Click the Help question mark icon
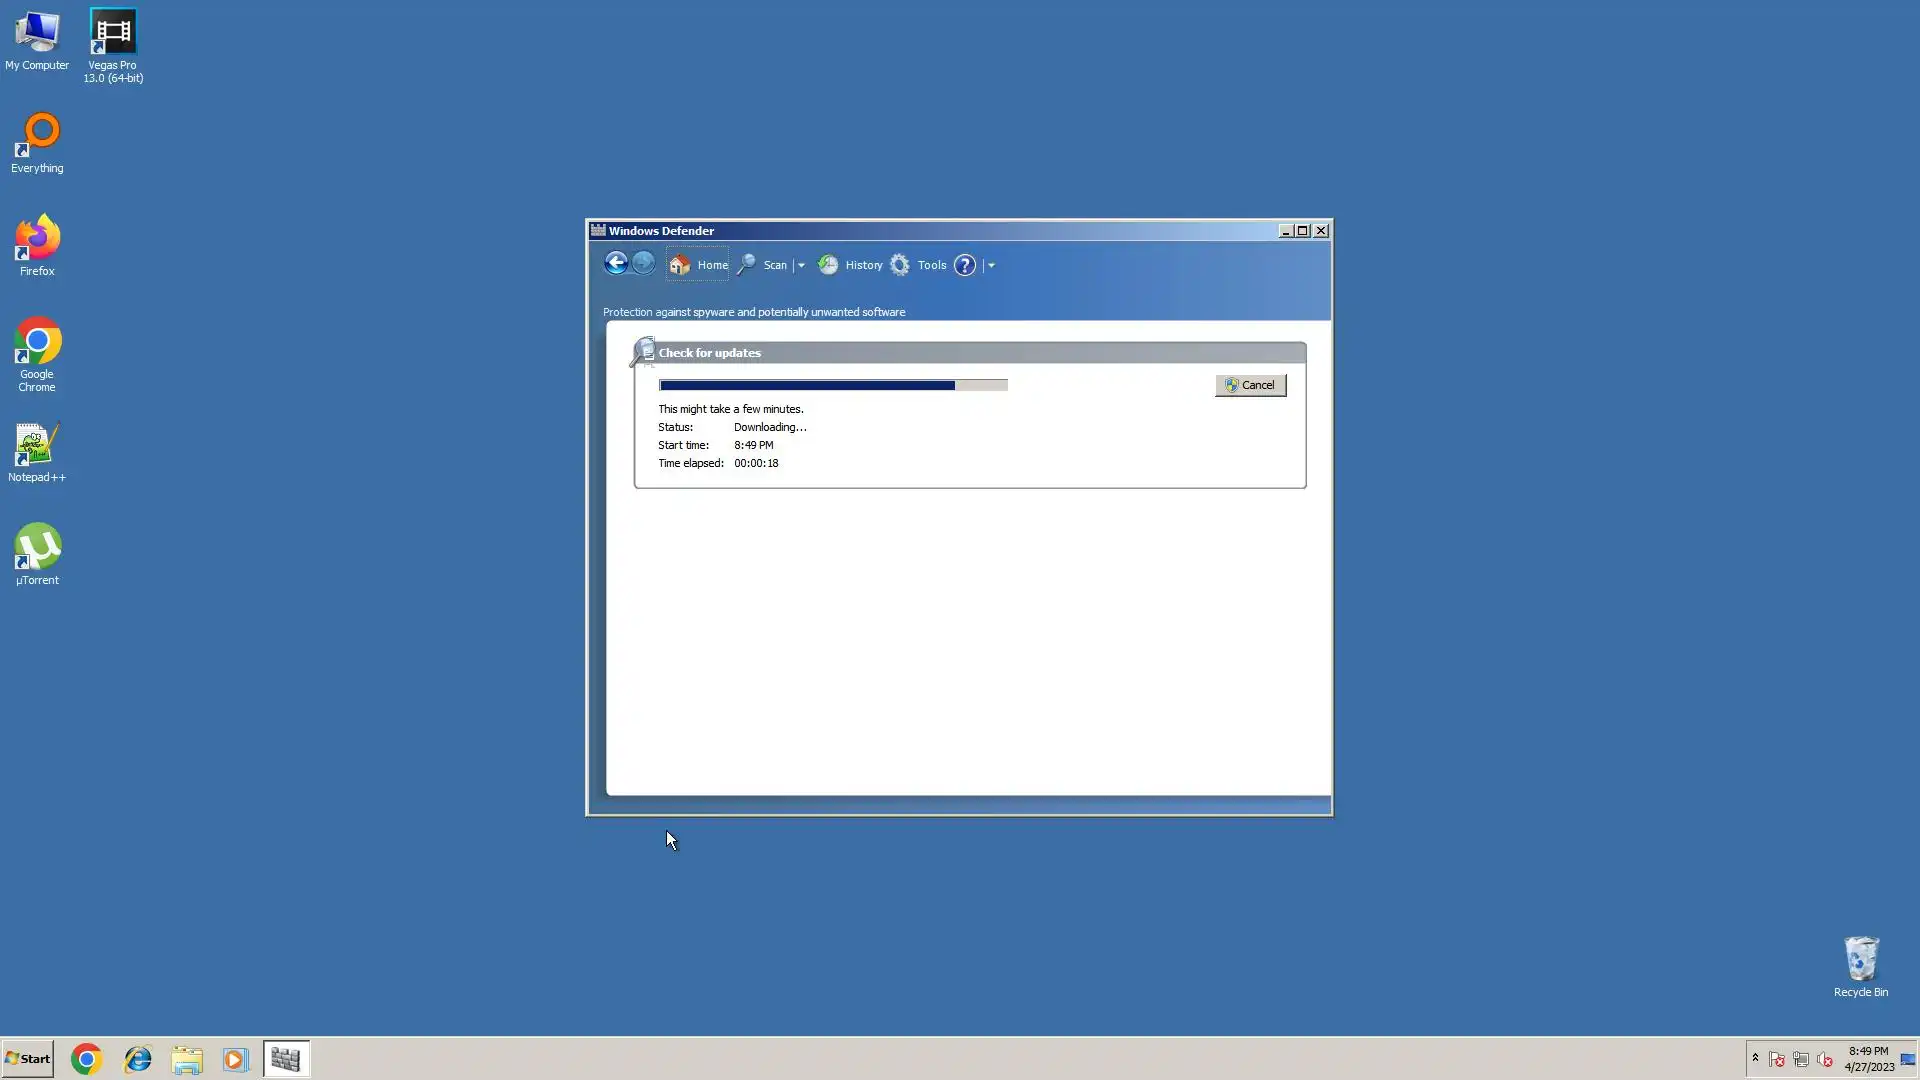This screenshot has height=1080, width=1920. (x=965, y=265)
